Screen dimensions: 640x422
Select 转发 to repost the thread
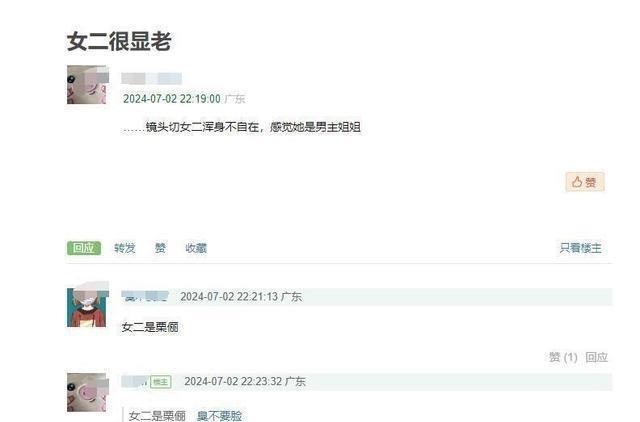[124, 248]
